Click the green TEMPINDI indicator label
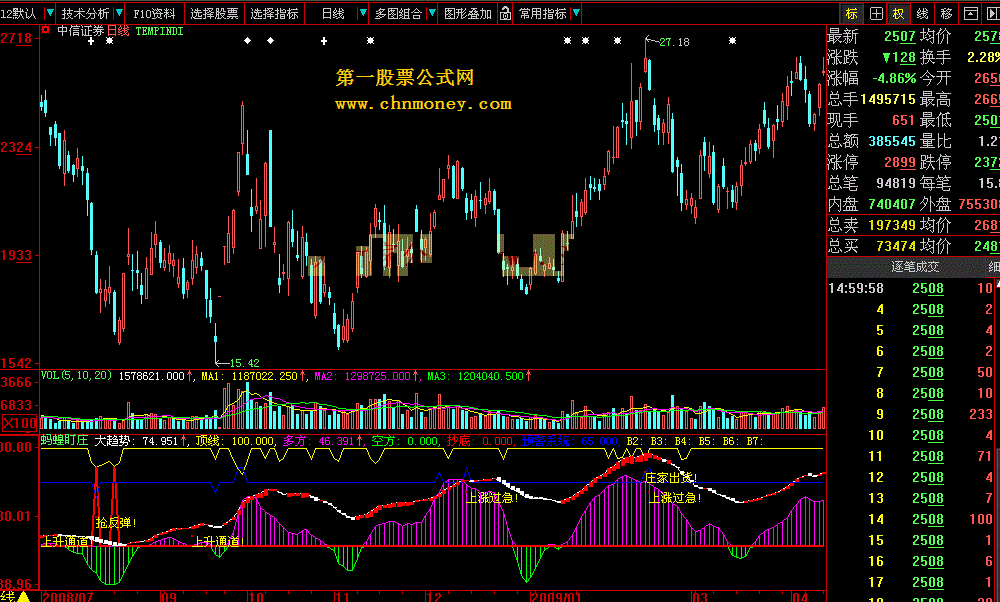The image size is (1000, 602). click(x=159, y=31)
